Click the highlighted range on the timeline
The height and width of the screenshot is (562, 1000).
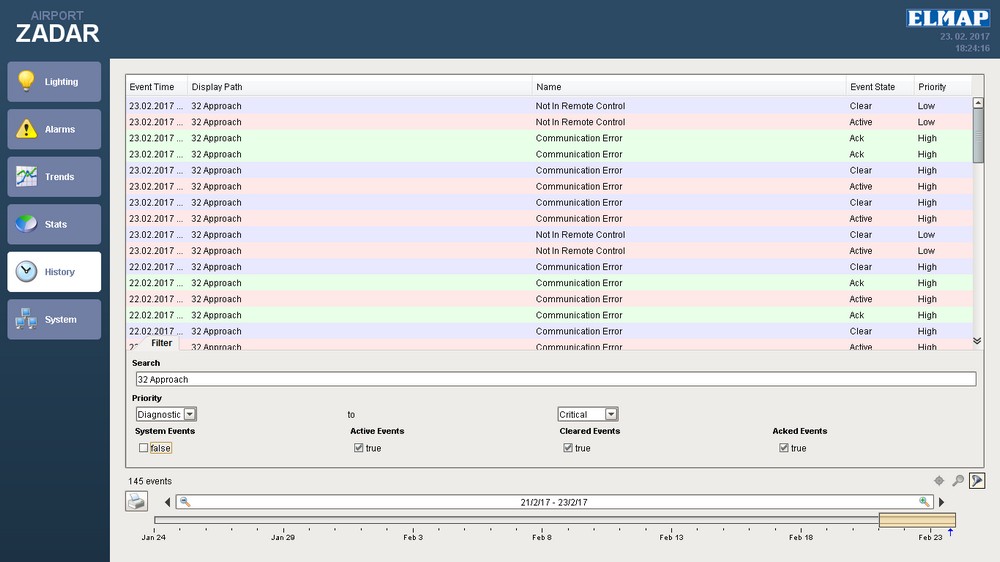click(x=917, y=520)
